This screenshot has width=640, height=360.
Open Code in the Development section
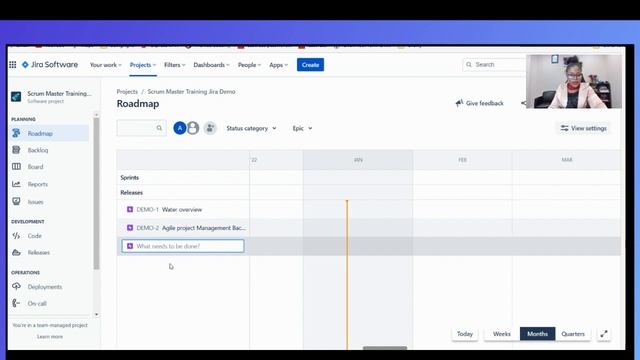[x=35, y=236]
